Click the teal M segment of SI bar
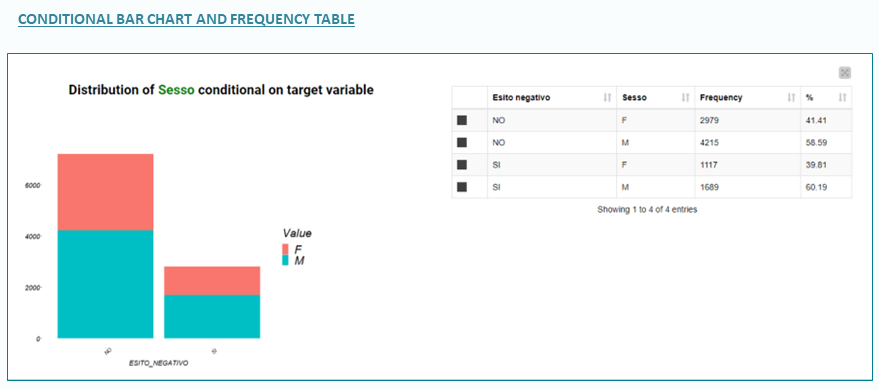Screen dimensions: 879x389 (x=212, y=317)
